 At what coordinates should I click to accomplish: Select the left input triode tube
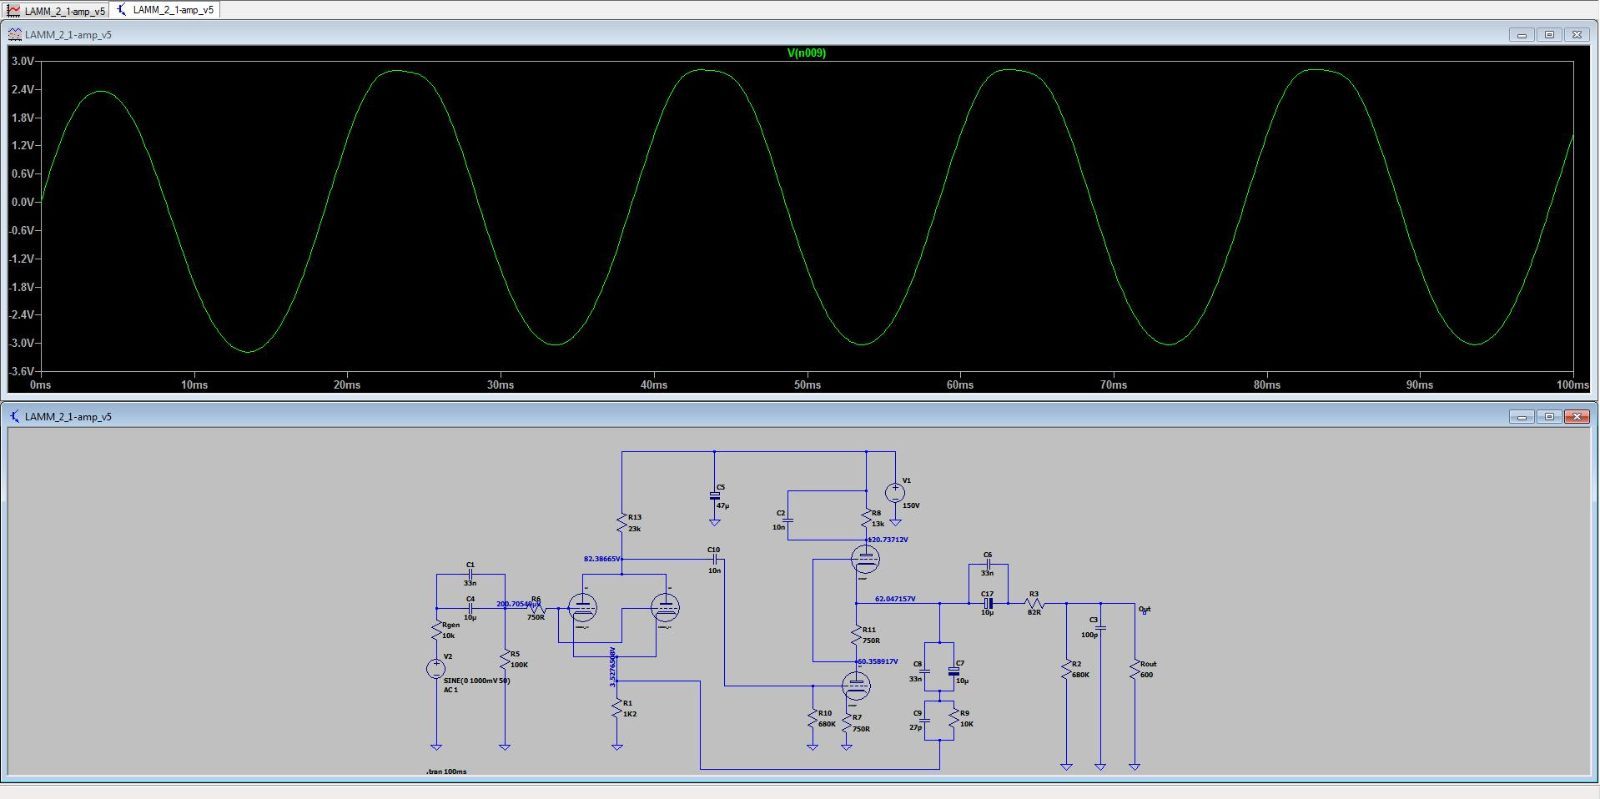582,607
